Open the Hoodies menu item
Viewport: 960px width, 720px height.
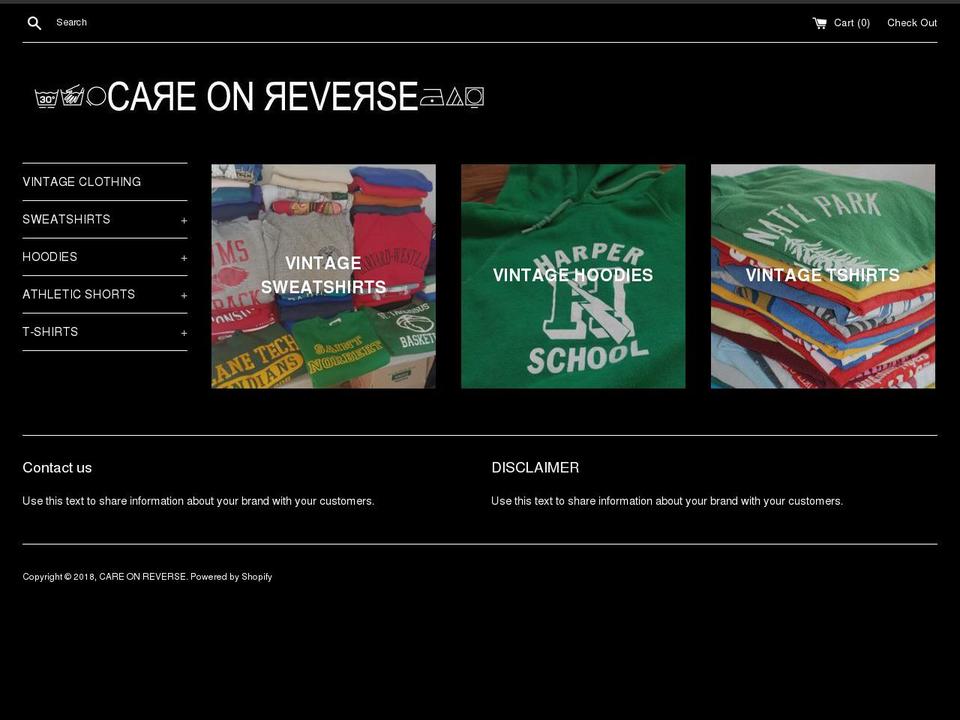pyautogui.click(x=50, y=257)
